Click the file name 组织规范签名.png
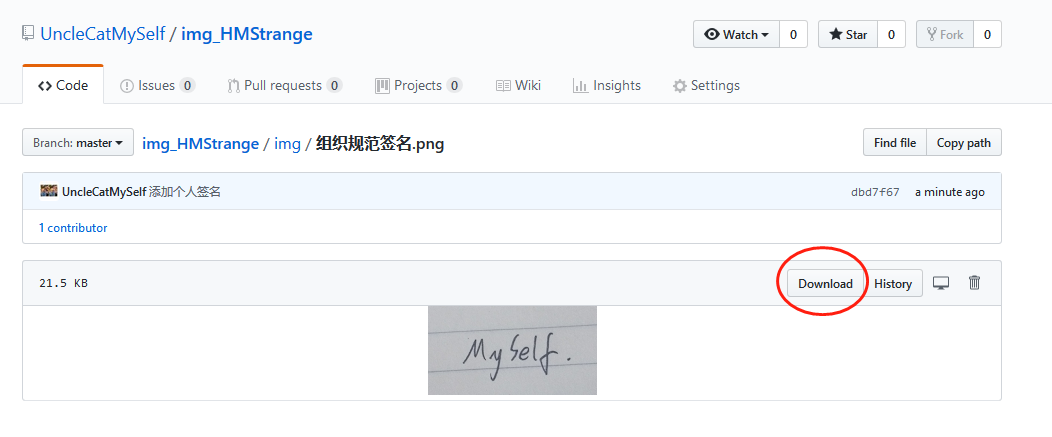 [x=380, y=143]
